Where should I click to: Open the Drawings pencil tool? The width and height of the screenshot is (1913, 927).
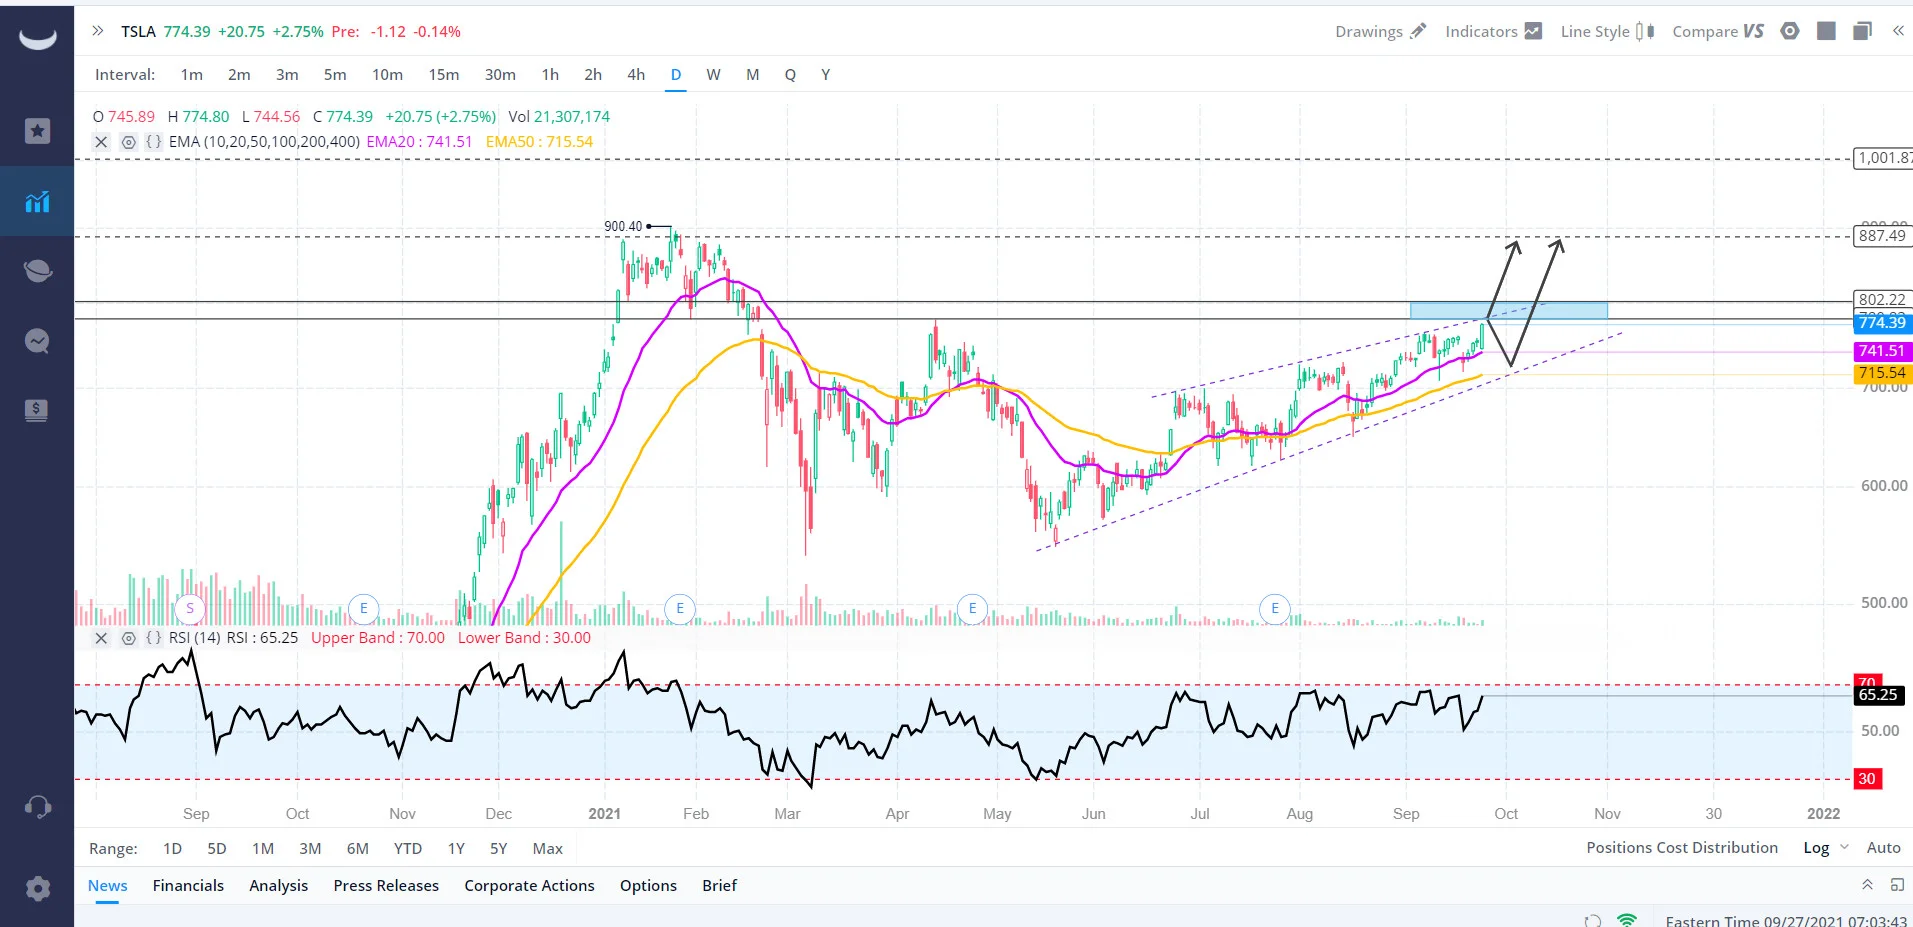1380,31
